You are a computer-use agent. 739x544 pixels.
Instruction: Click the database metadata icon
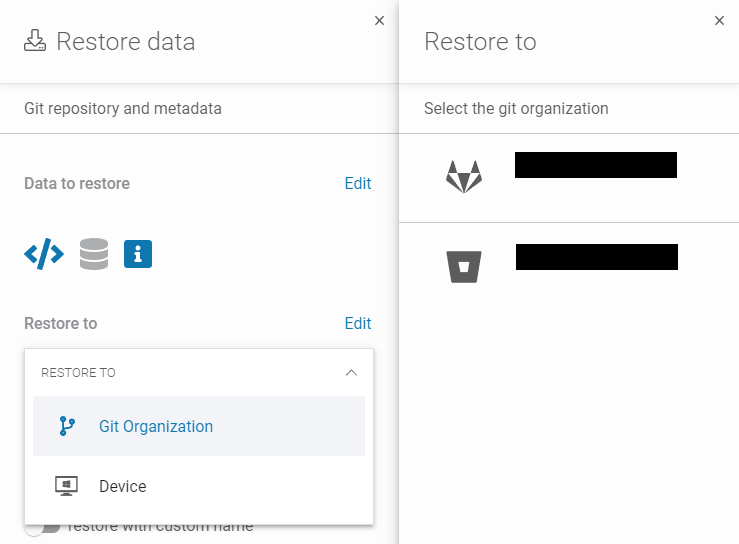pos(94,254)
